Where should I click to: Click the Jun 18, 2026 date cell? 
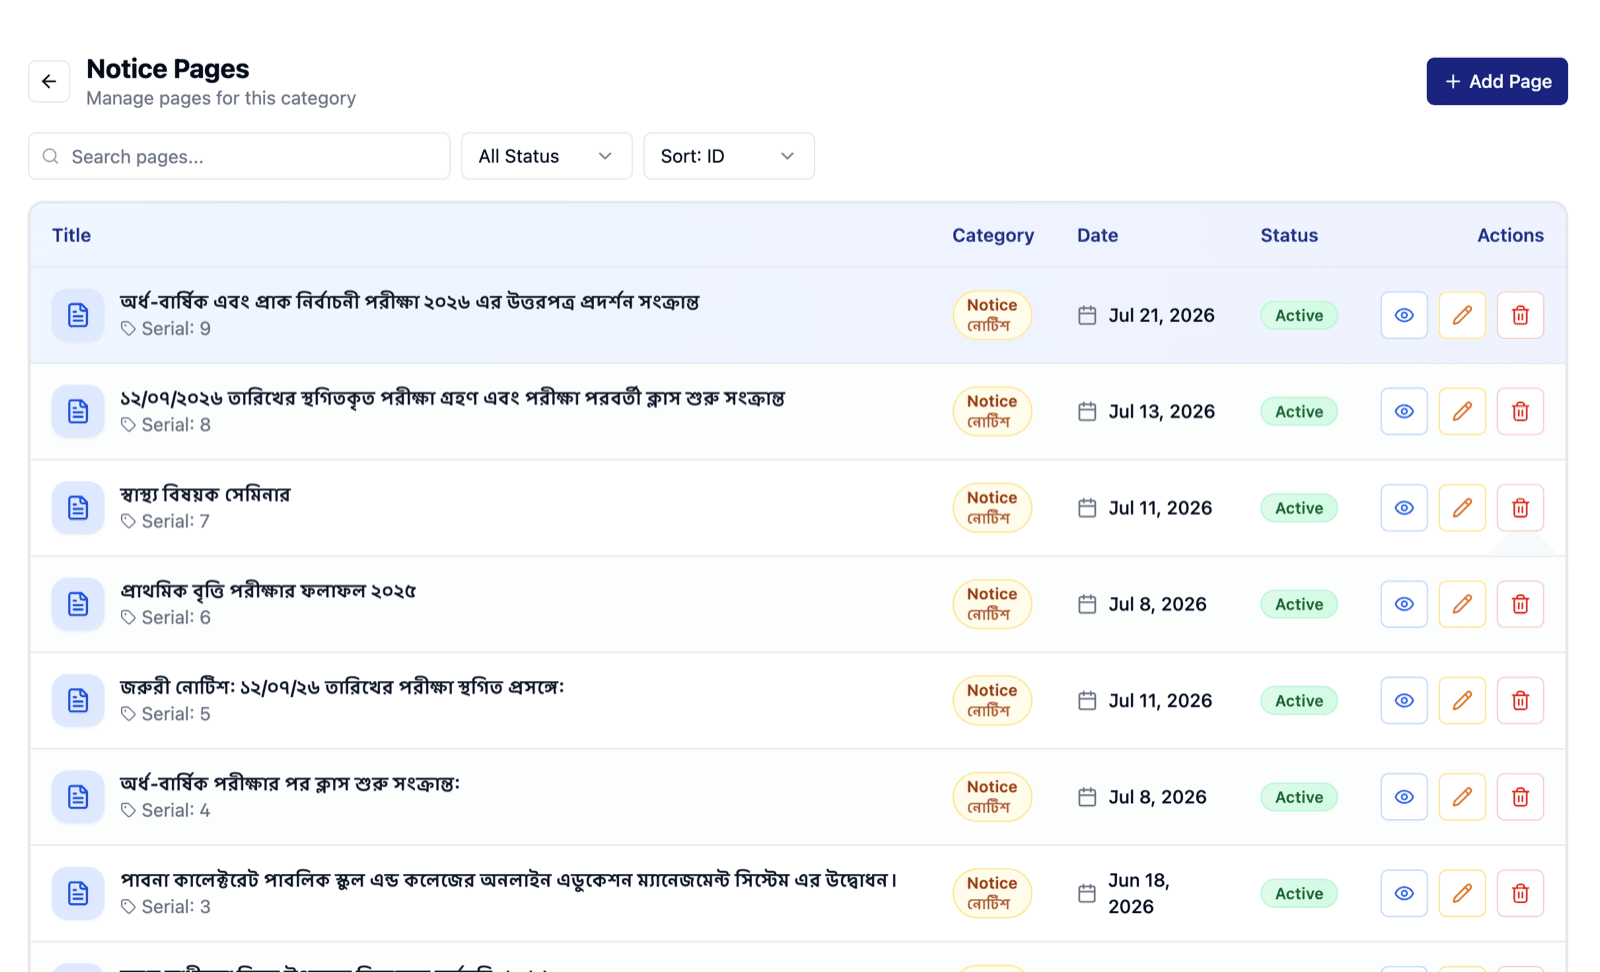1125,893
